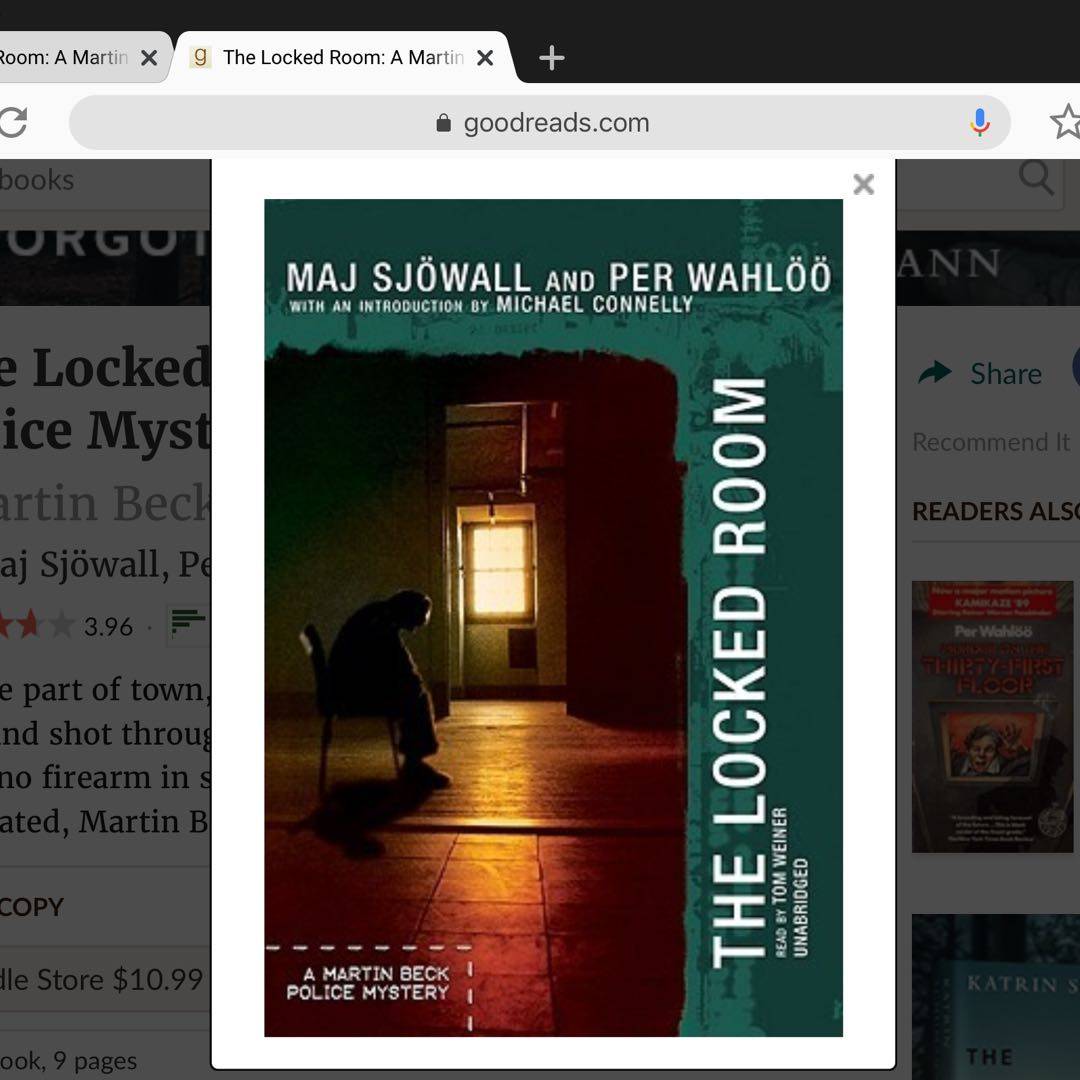Viewport: 1080px width, 1080px height.
Task: Close the first tab on the left
Action: pos(149,58)
